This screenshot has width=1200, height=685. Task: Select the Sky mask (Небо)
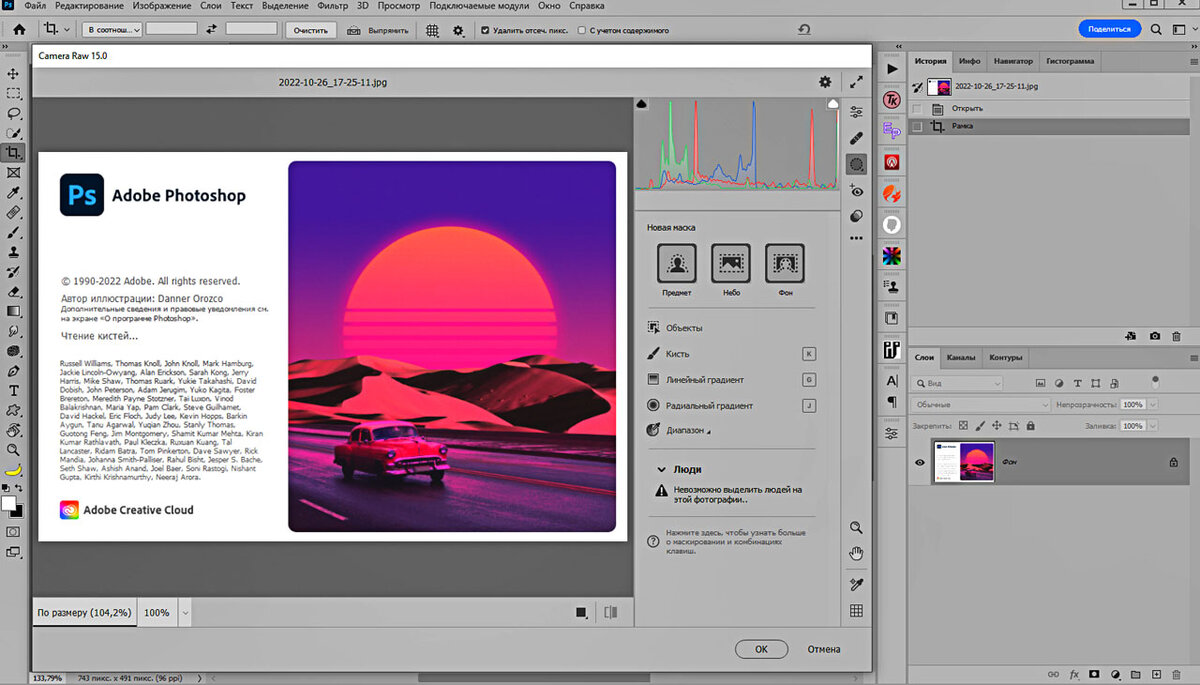[731, 263]
